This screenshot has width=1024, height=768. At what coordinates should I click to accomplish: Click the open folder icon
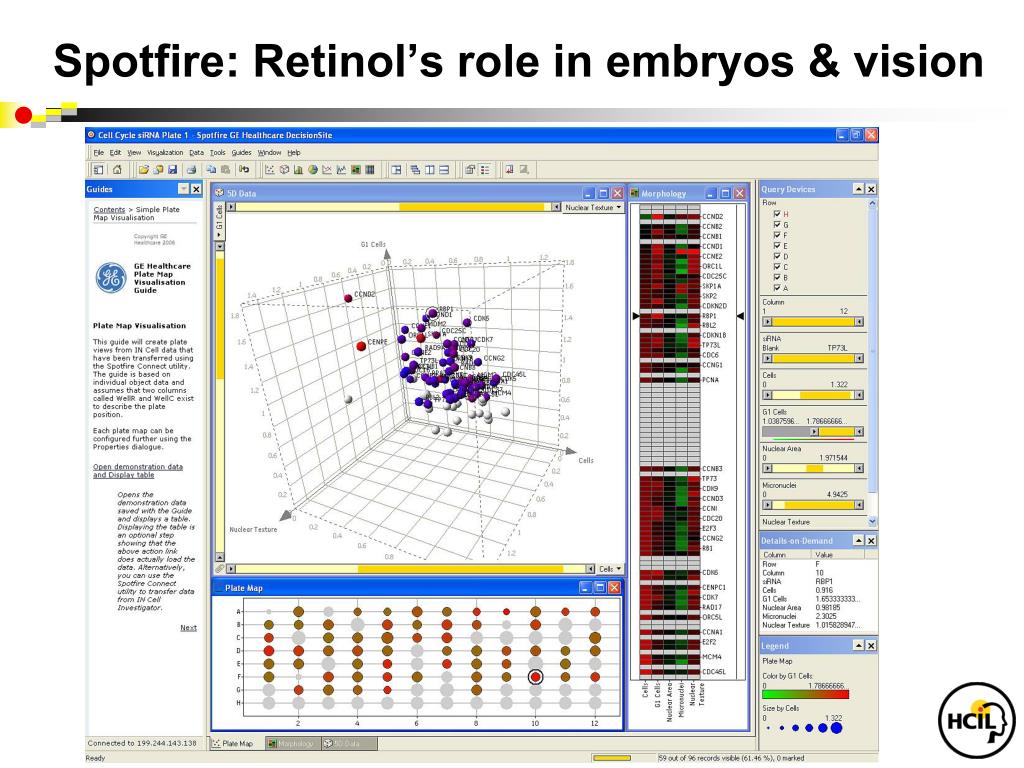143,170
